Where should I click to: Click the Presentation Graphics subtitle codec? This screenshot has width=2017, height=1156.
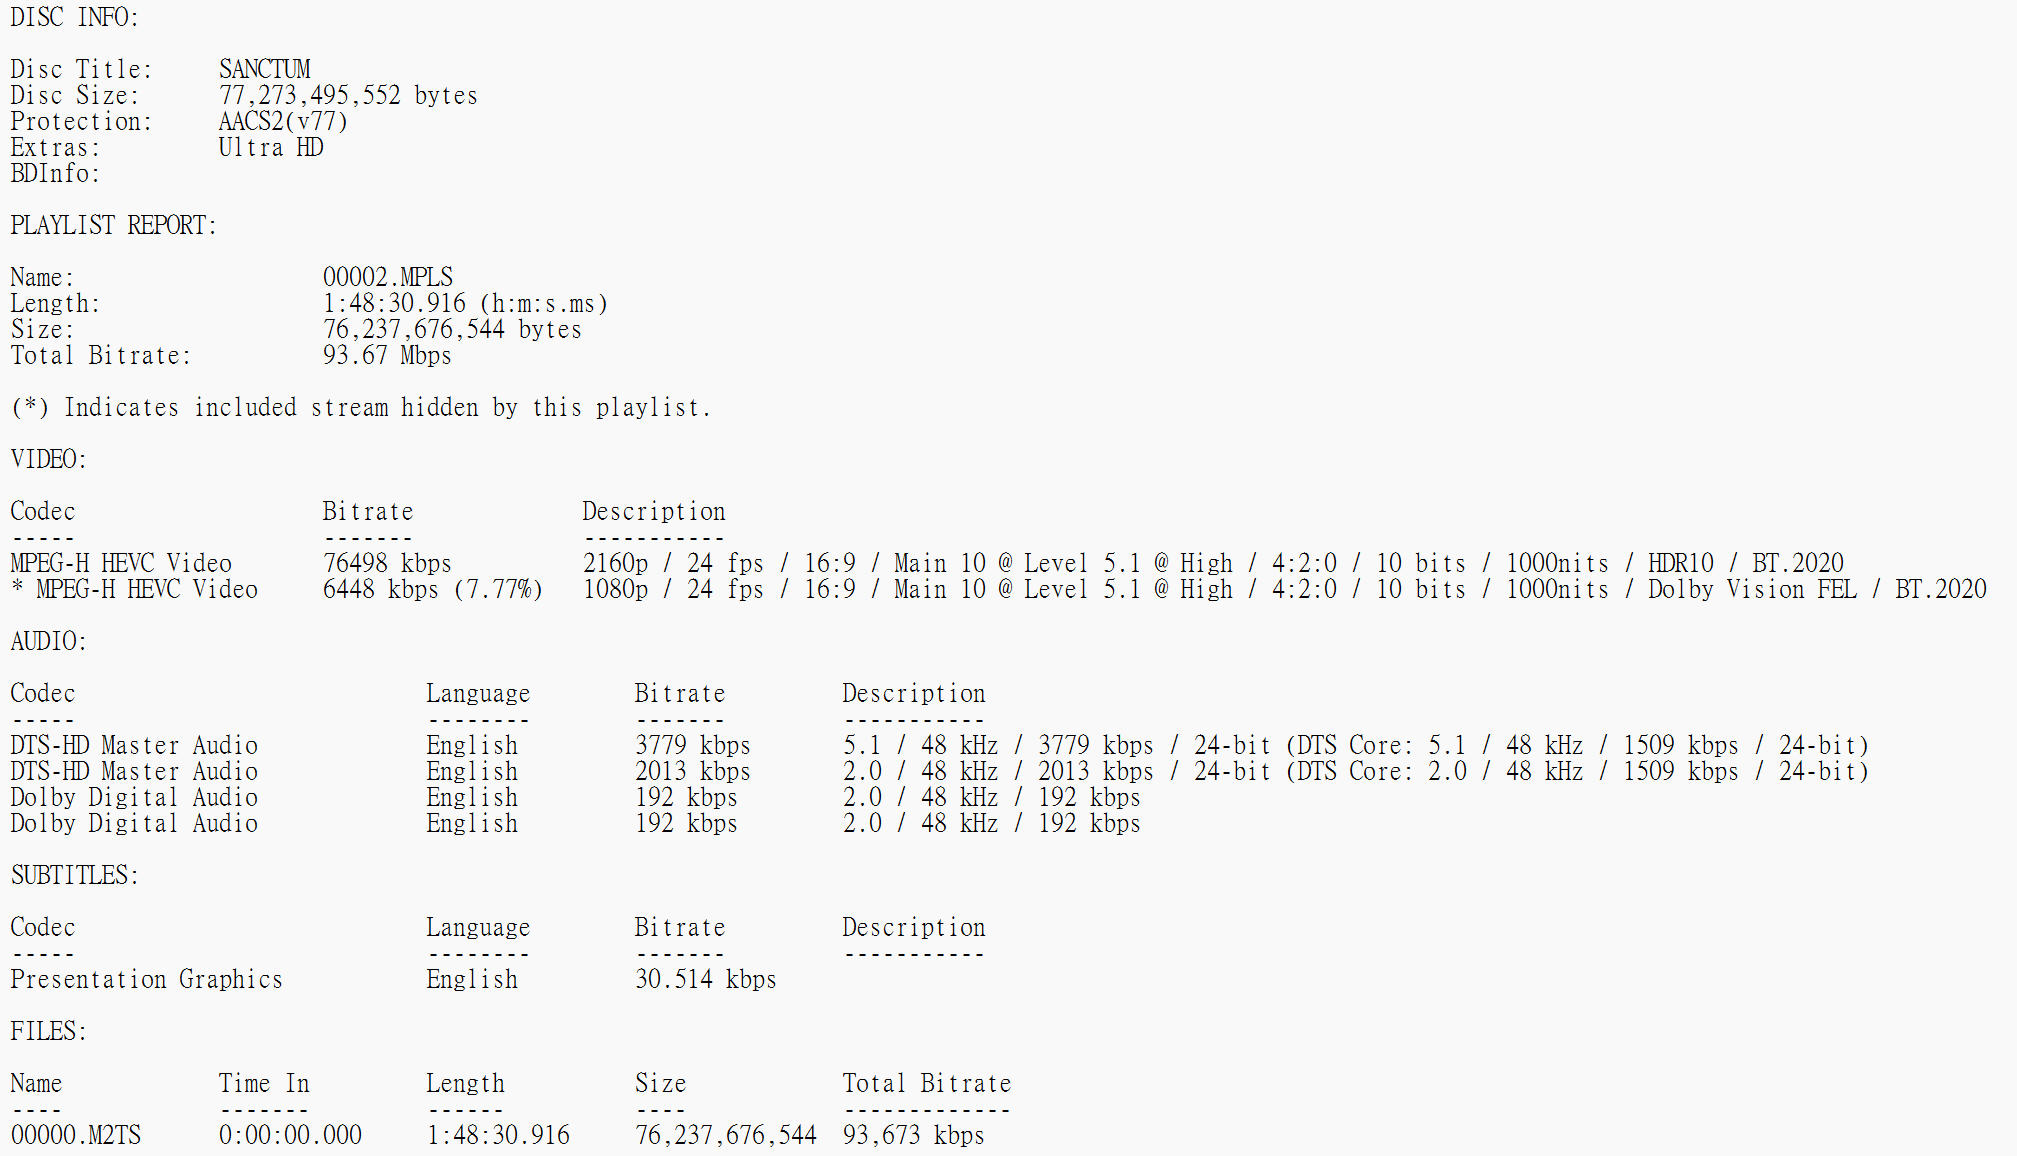pyautogui.click(x=147, y=979)
